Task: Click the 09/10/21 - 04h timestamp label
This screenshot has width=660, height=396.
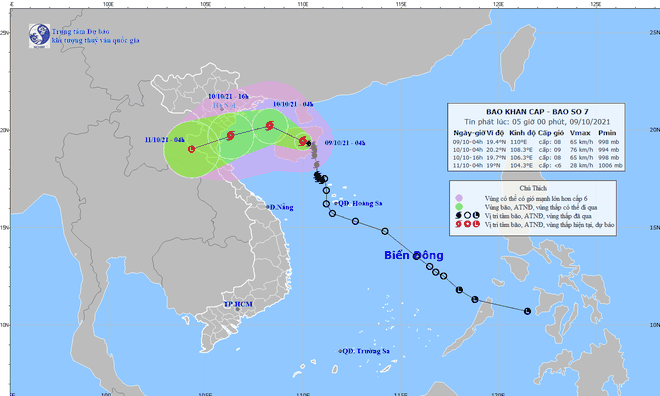Action: click(345, 143)
